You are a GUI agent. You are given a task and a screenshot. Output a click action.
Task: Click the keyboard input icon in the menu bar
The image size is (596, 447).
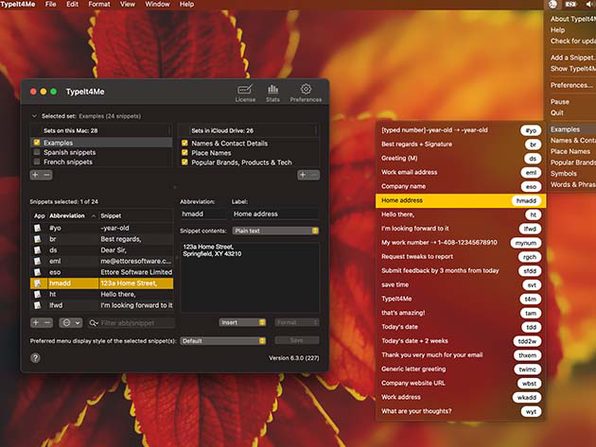[571, 4]
